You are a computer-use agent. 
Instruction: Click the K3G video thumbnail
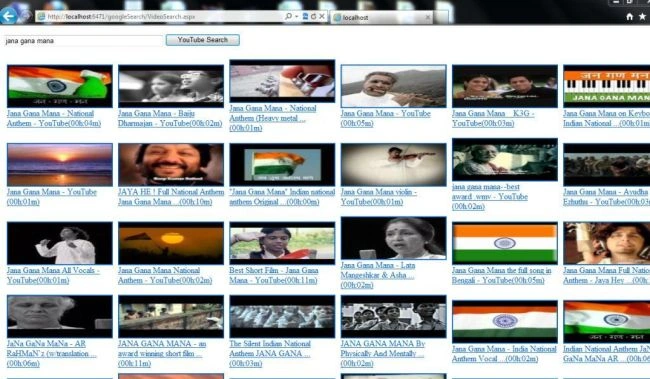(x=505, y=86)
